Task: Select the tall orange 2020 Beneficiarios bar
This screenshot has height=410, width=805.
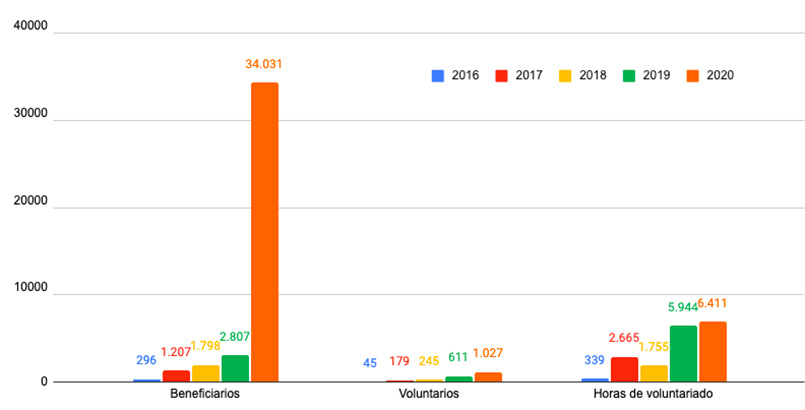Action: (x=265, y=232)
